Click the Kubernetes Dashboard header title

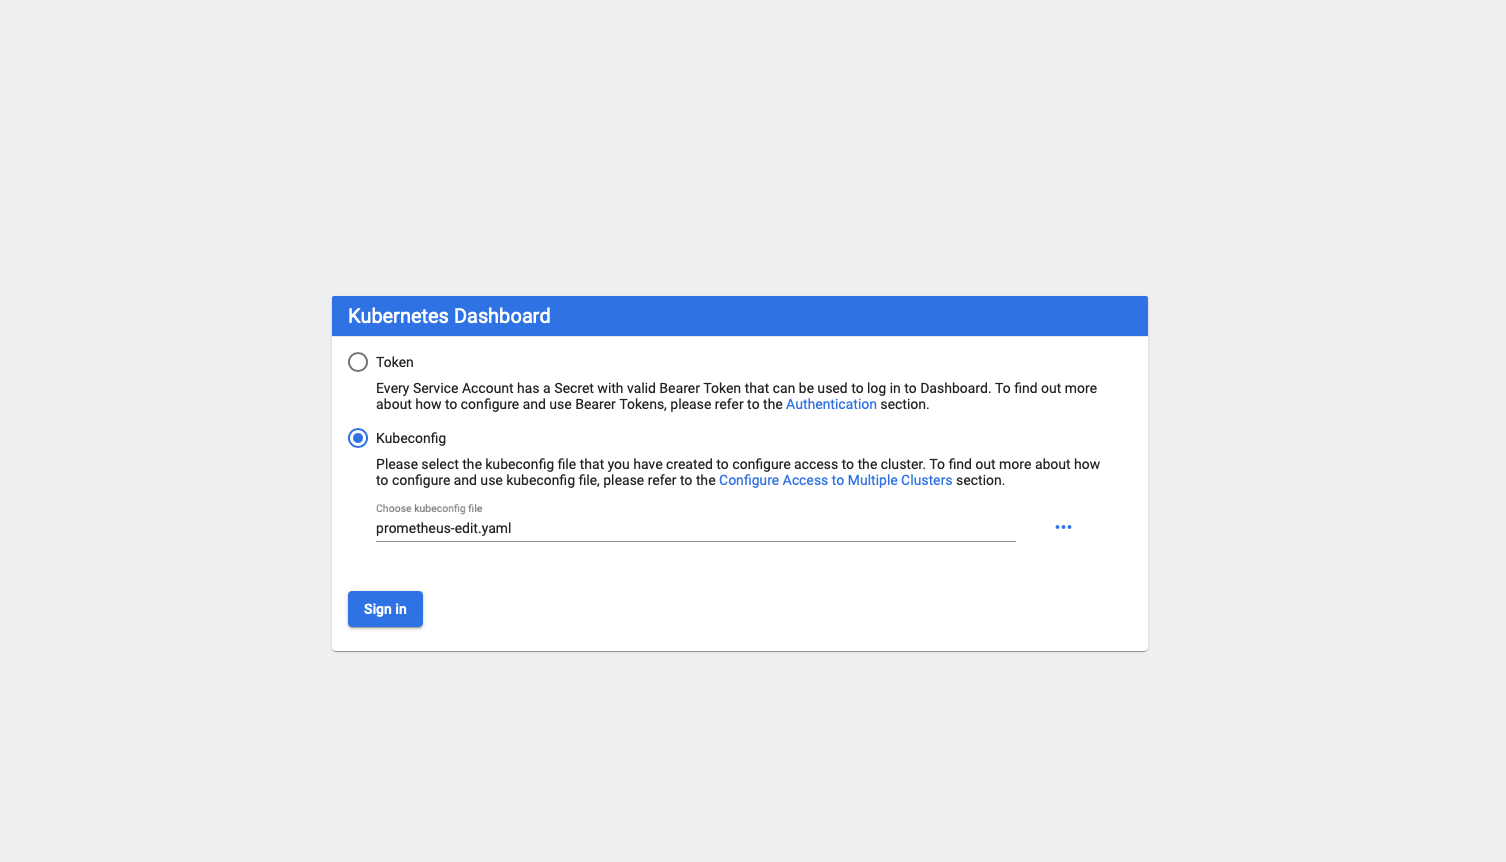point(449,316)
